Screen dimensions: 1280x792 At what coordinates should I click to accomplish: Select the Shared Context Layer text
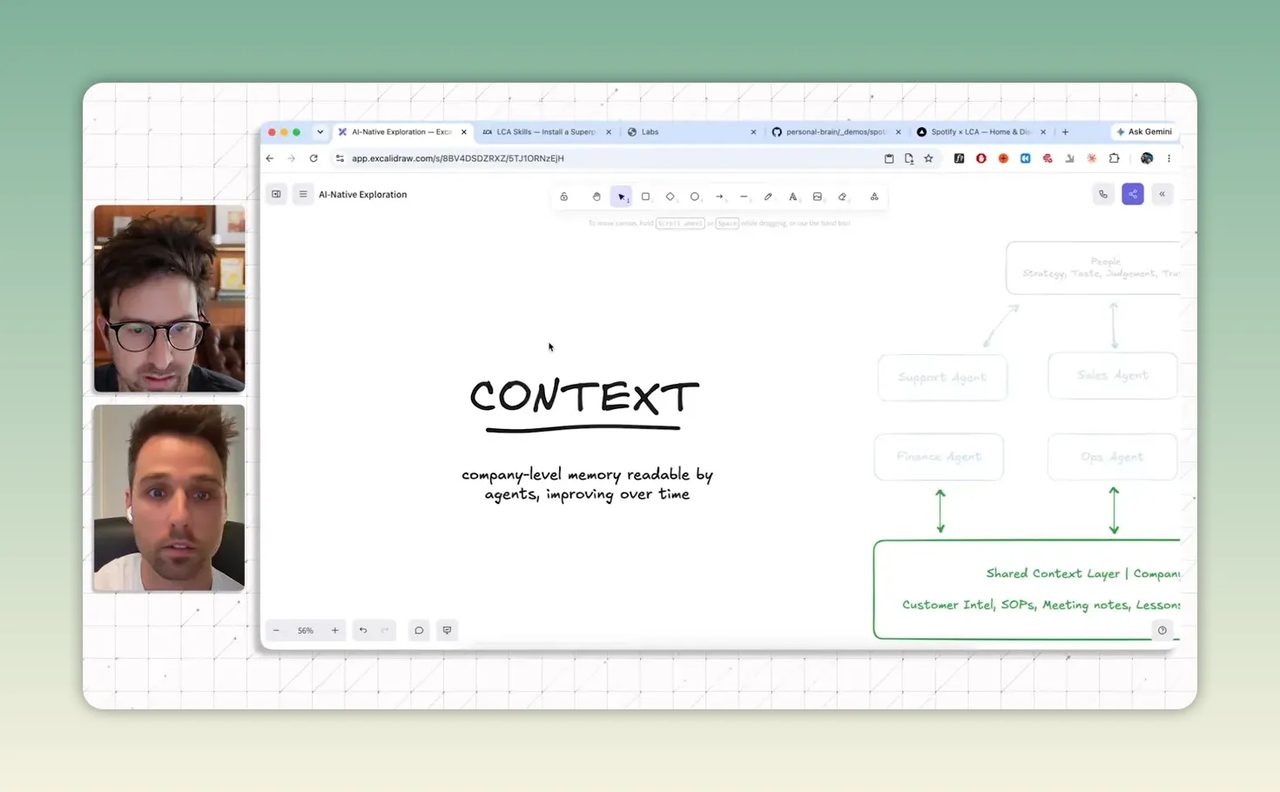(x=1082, y=574)
